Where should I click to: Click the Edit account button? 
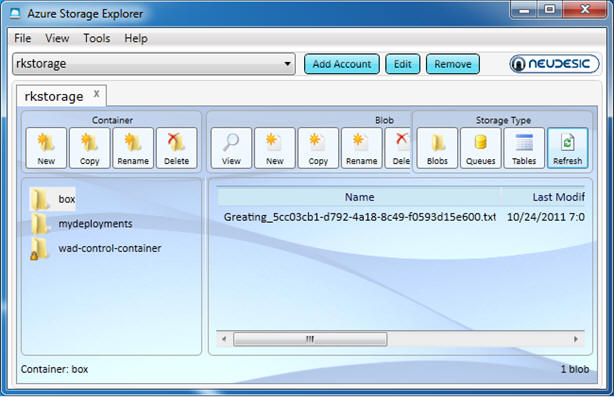[402, 64]
